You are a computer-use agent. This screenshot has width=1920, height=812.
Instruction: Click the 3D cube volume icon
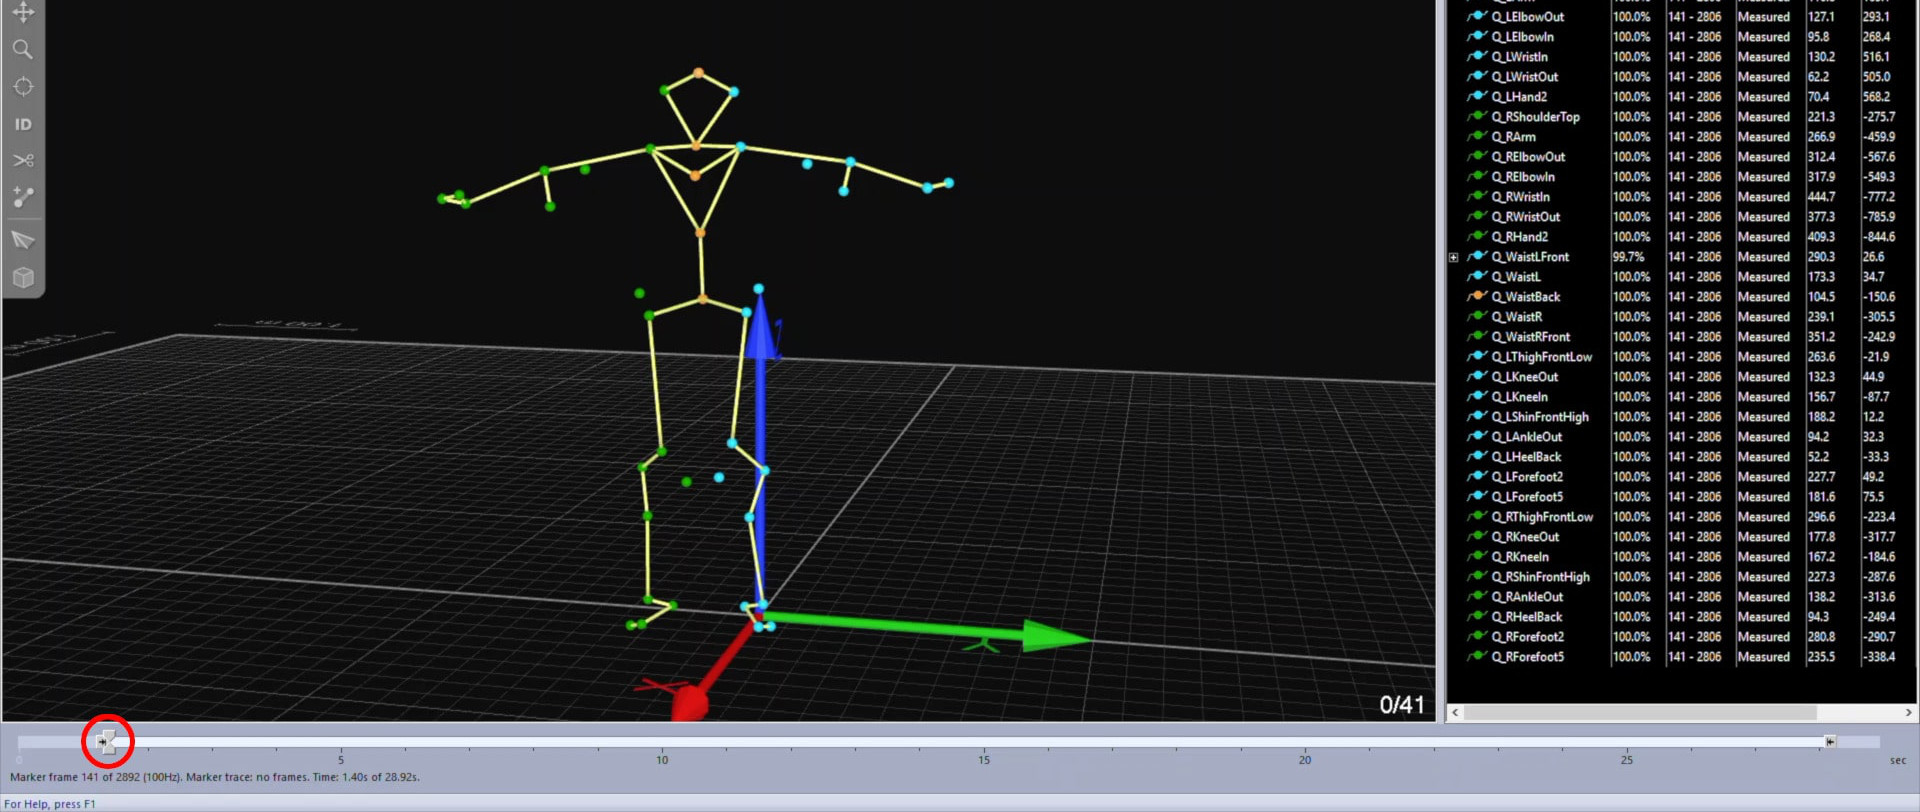coord(23,278)
